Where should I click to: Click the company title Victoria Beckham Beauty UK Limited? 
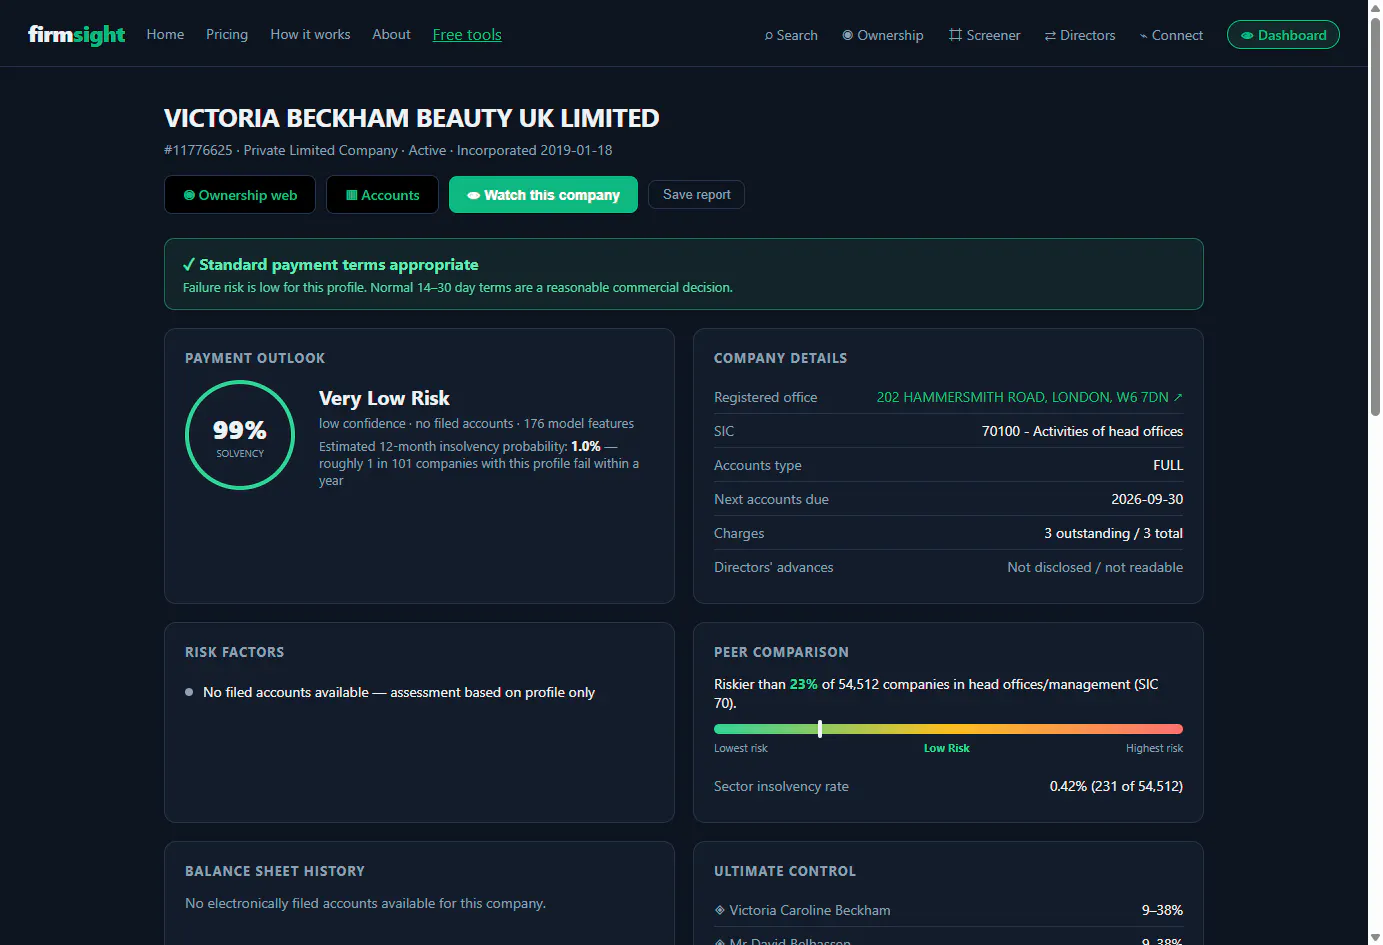[x=412, y=118]
